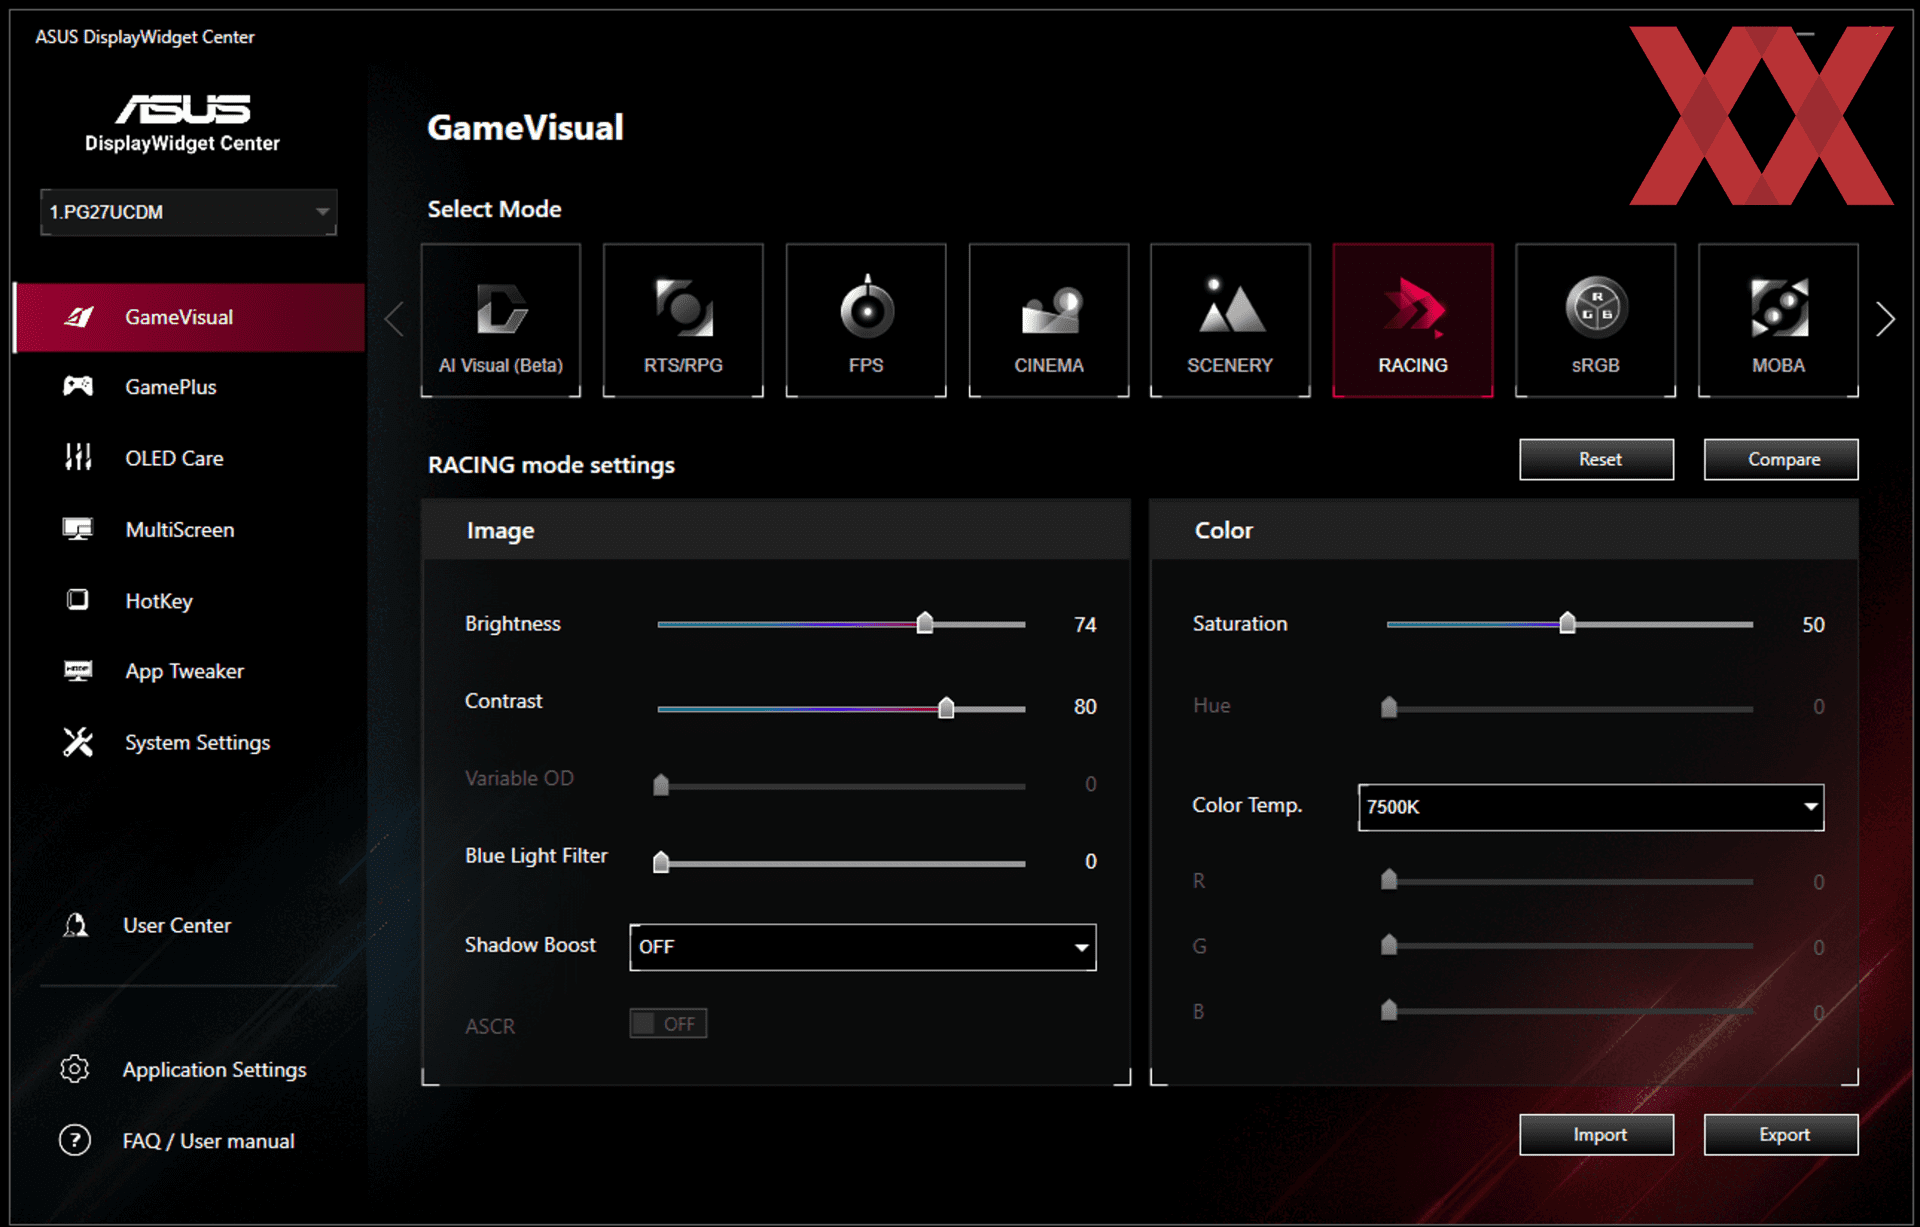Click the ASUS DisplayWidget Center logo
This screenshot has height=1227, width=1920.
[182, 122]
